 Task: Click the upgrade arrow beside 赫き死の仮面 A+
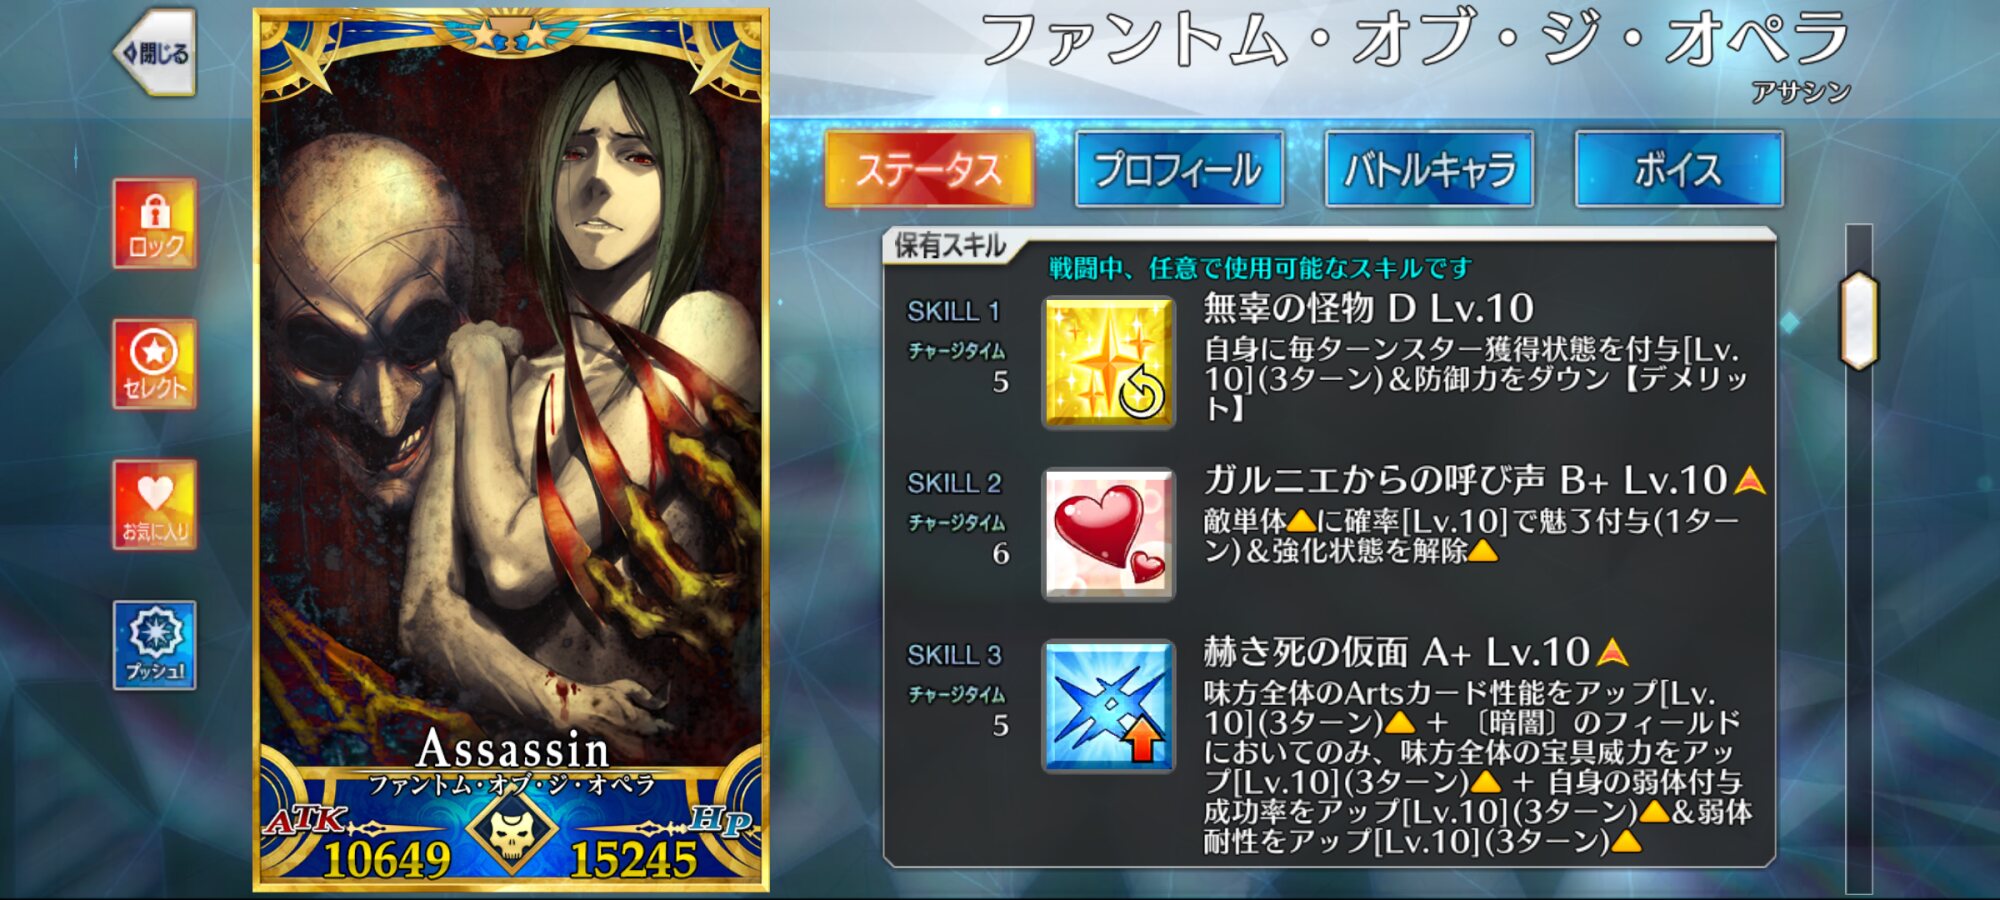click(x=1612, y=653)
